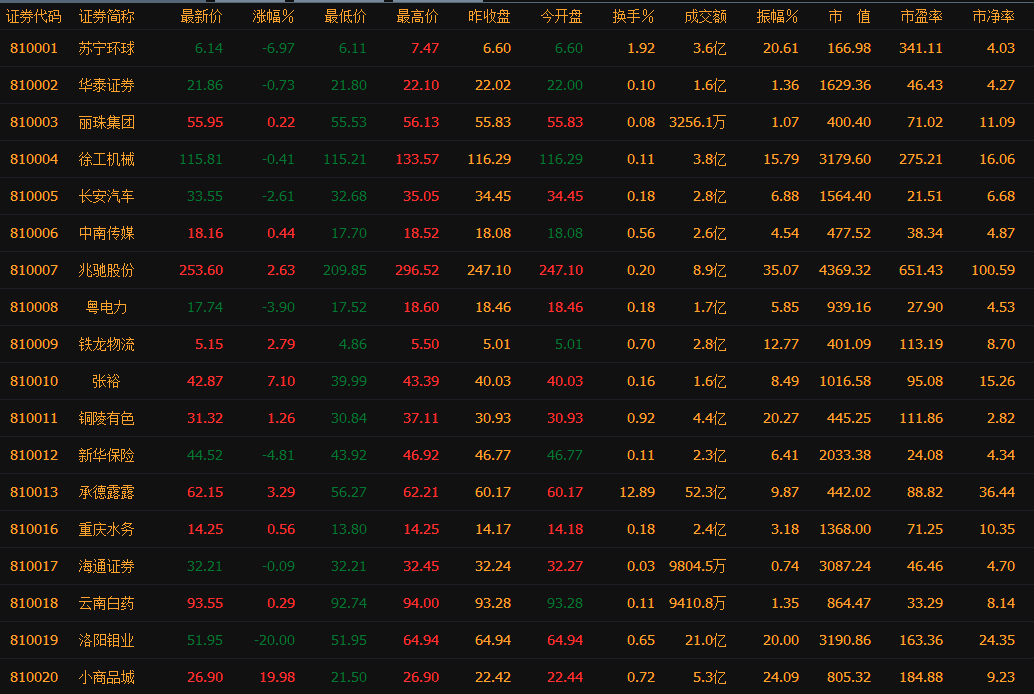Select 兆驰股份 in the list
The image size is (1034, 694).
106,270
